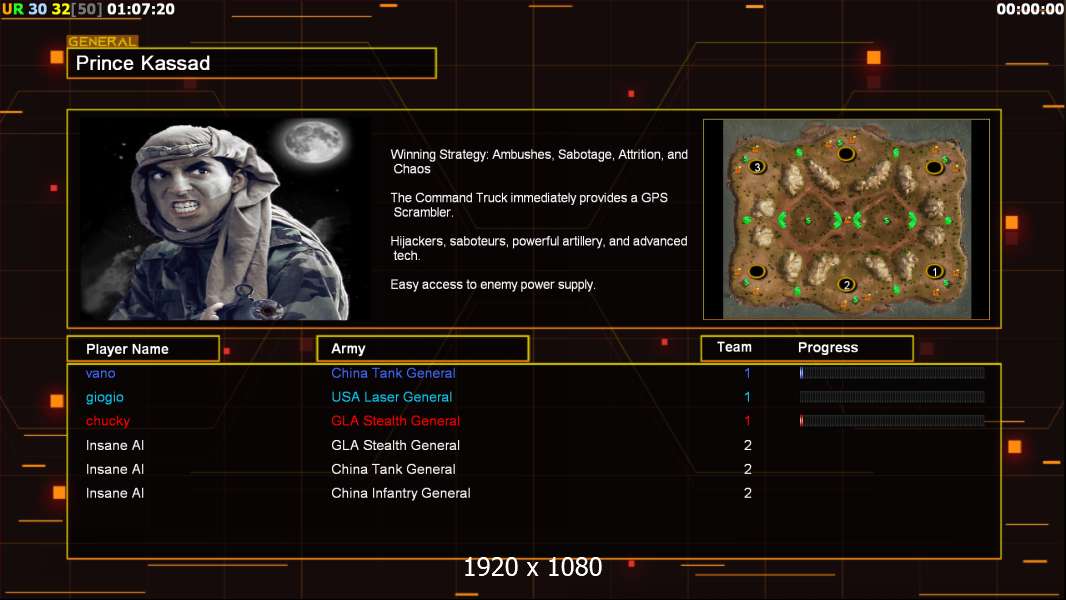Select start position marker 3 on map
This screenshot has width=1066, height=600.
click(757, 166)
